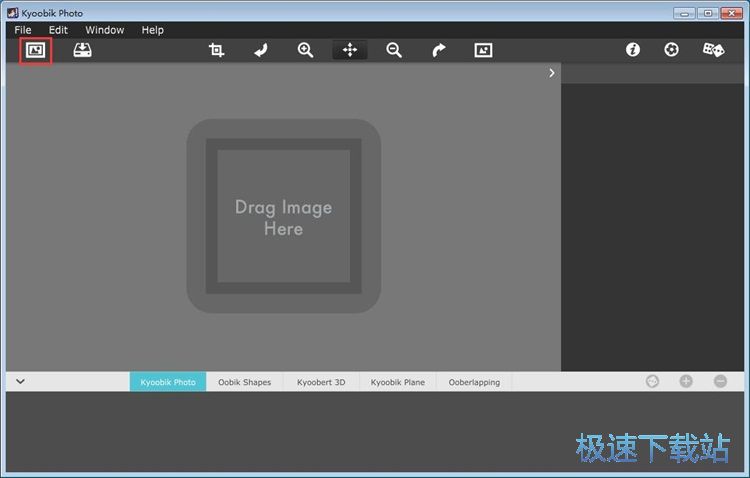Click the open image icon in toolbar
The image size is (750, 478).
click(x=36, y=50)
